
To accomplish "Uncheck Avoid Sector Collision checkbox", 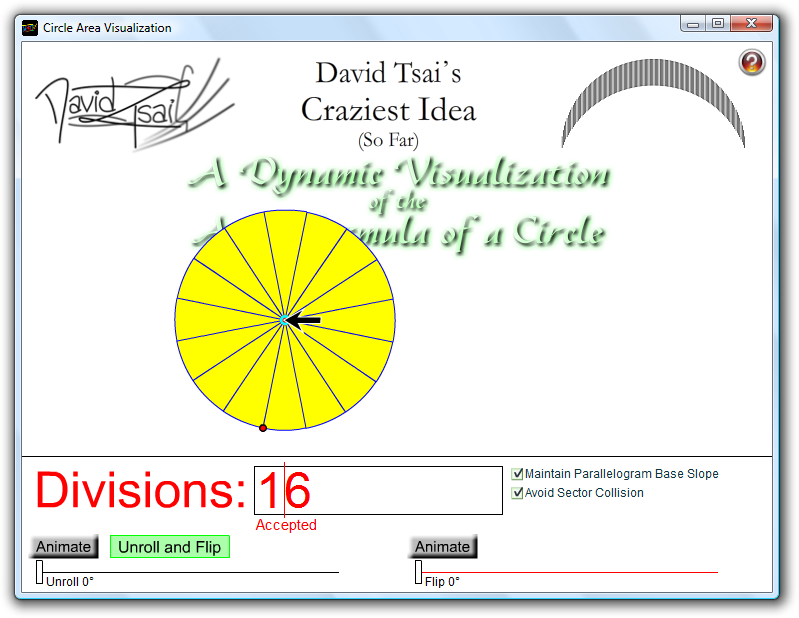I will 517,493.
